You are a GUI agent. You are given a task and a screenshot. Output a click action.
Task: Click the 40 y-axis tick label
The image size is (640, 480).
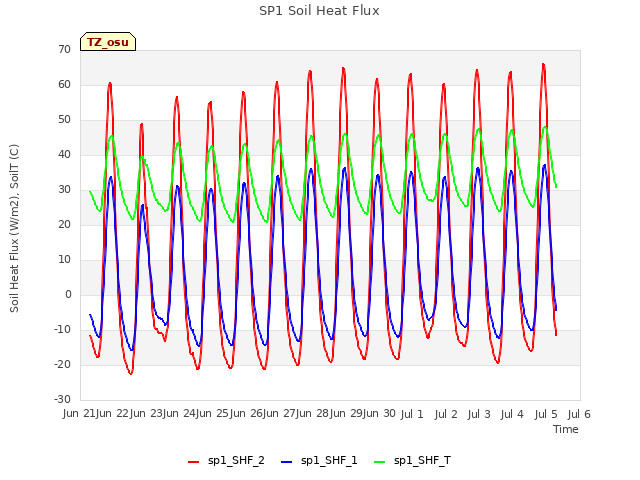[64, 154]
